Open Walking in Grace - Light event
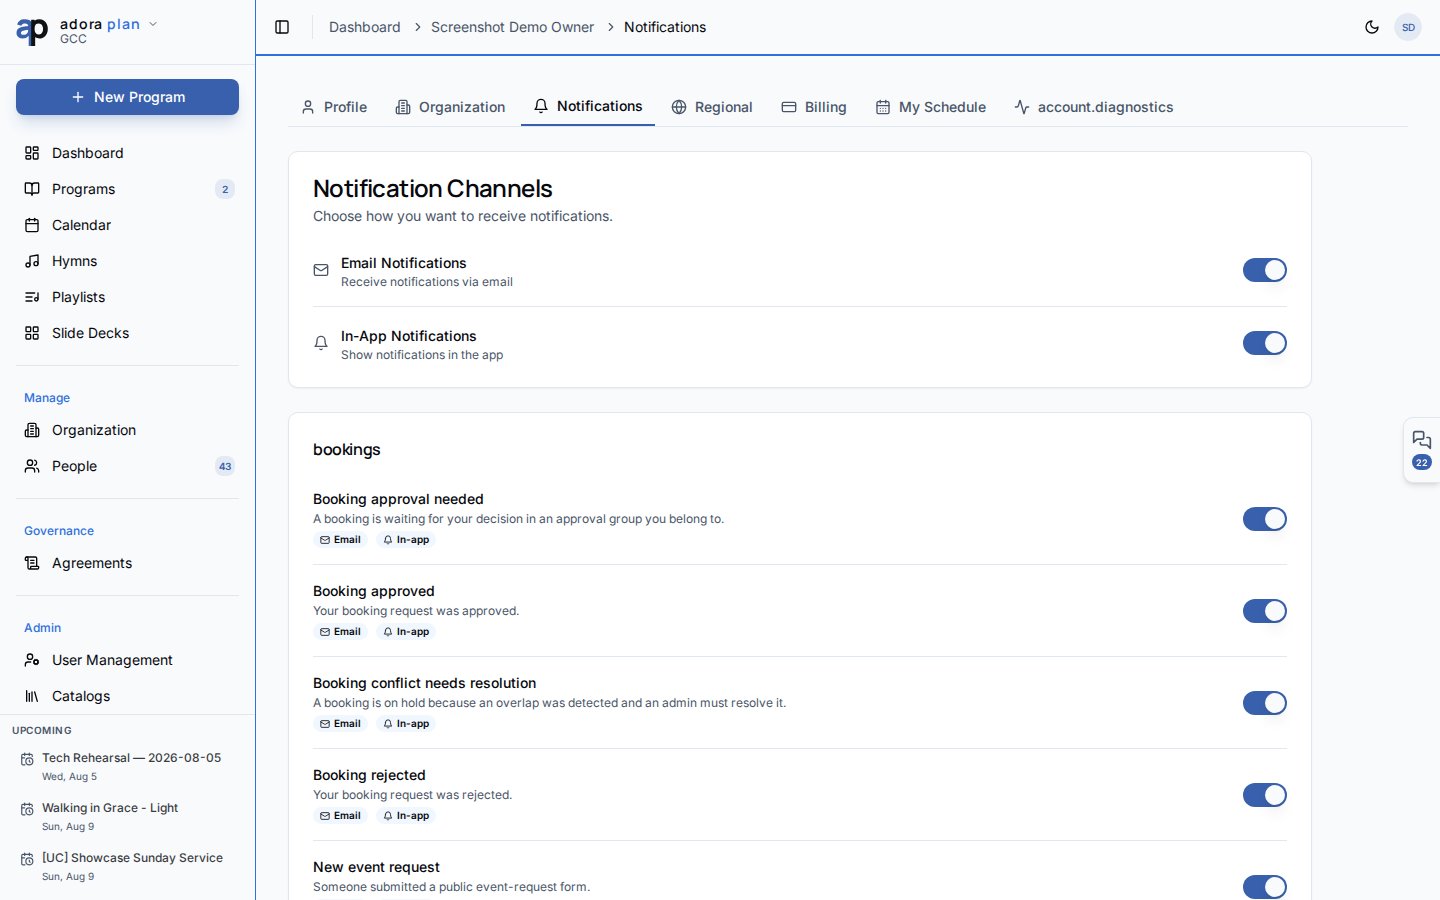 127,816
